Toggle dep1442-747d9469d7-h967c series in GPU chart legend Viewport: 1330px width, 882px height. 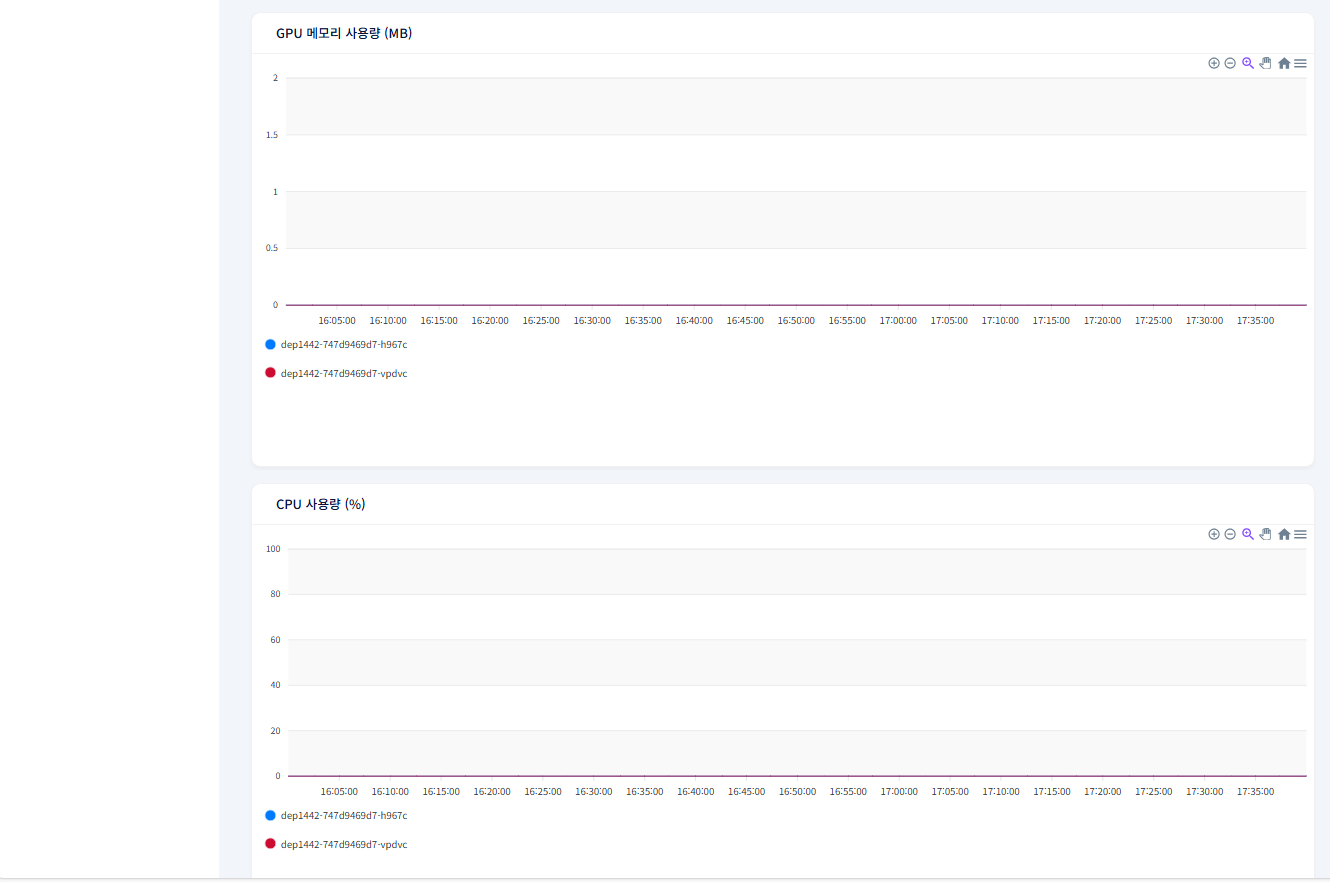[x=343, y=344]
